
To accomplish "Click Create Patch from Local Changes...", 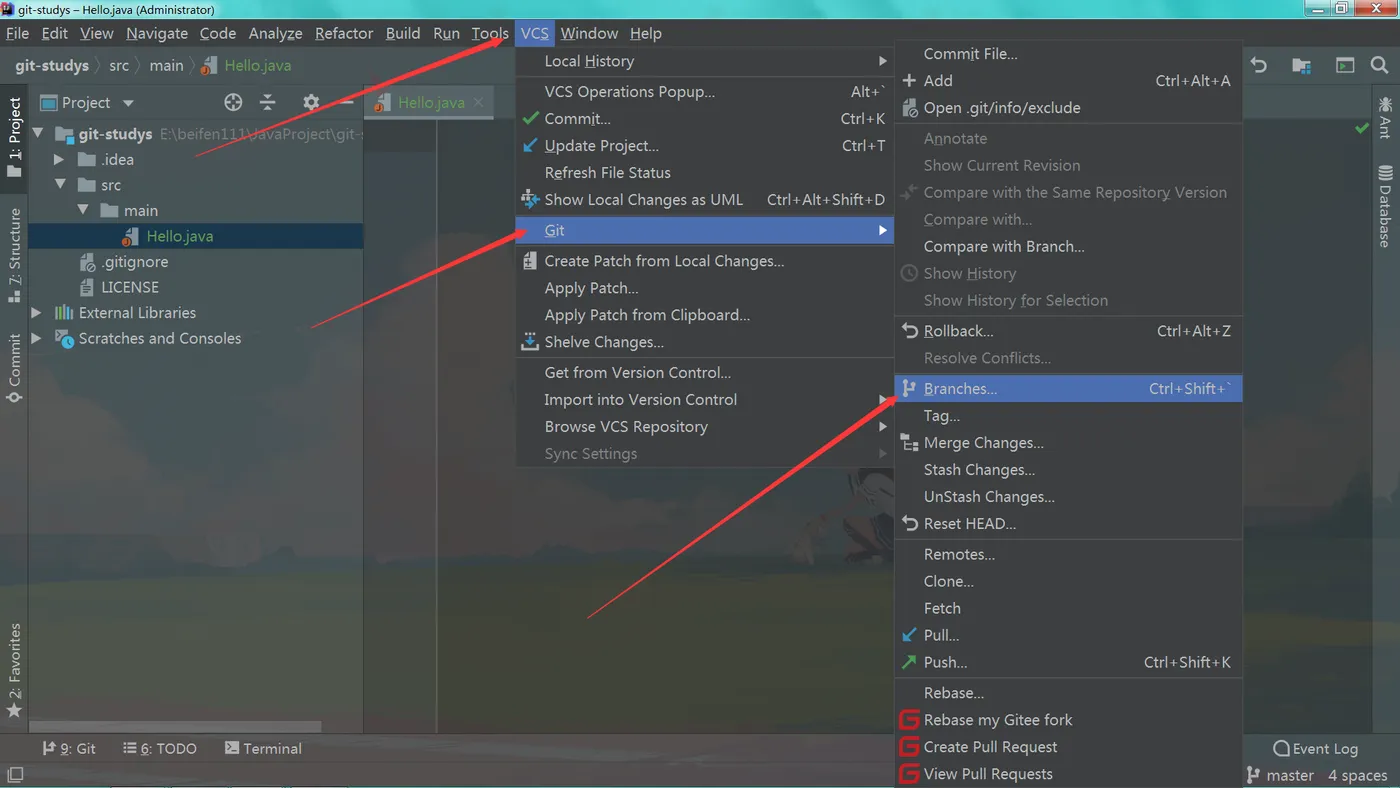I will (x=704, y=261).
